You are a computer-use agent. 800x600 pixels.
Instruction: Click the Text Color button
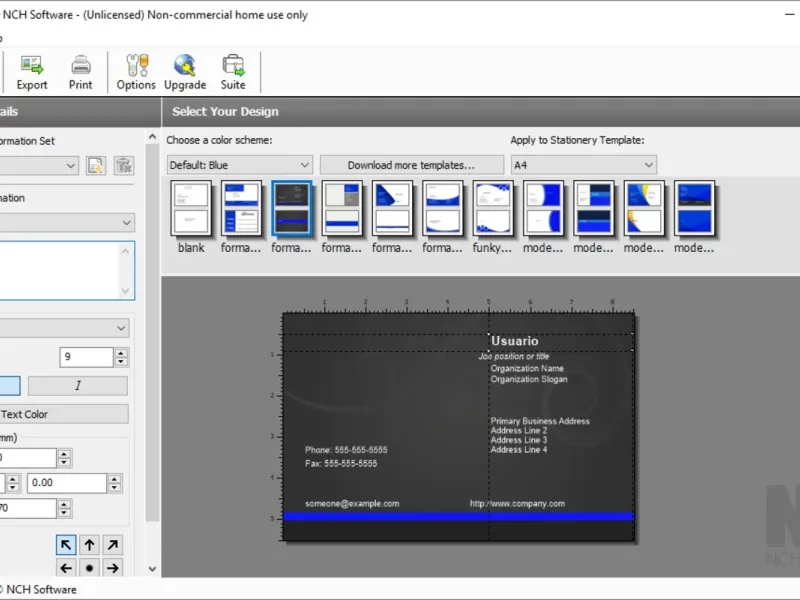point(64,414)
